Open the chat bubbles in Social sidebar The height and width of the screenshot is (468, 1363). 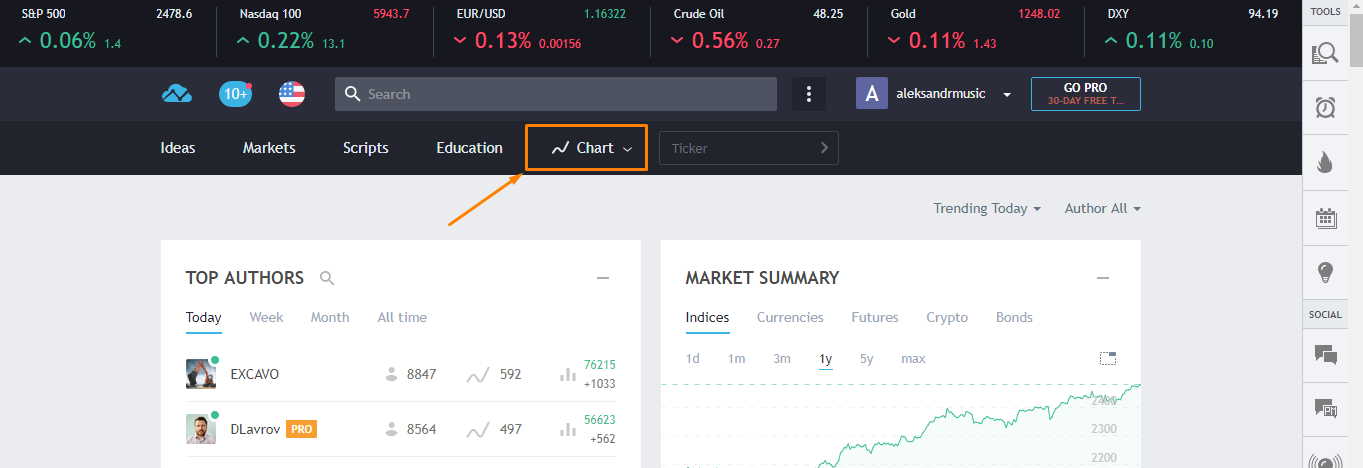tap(1325, 353)
